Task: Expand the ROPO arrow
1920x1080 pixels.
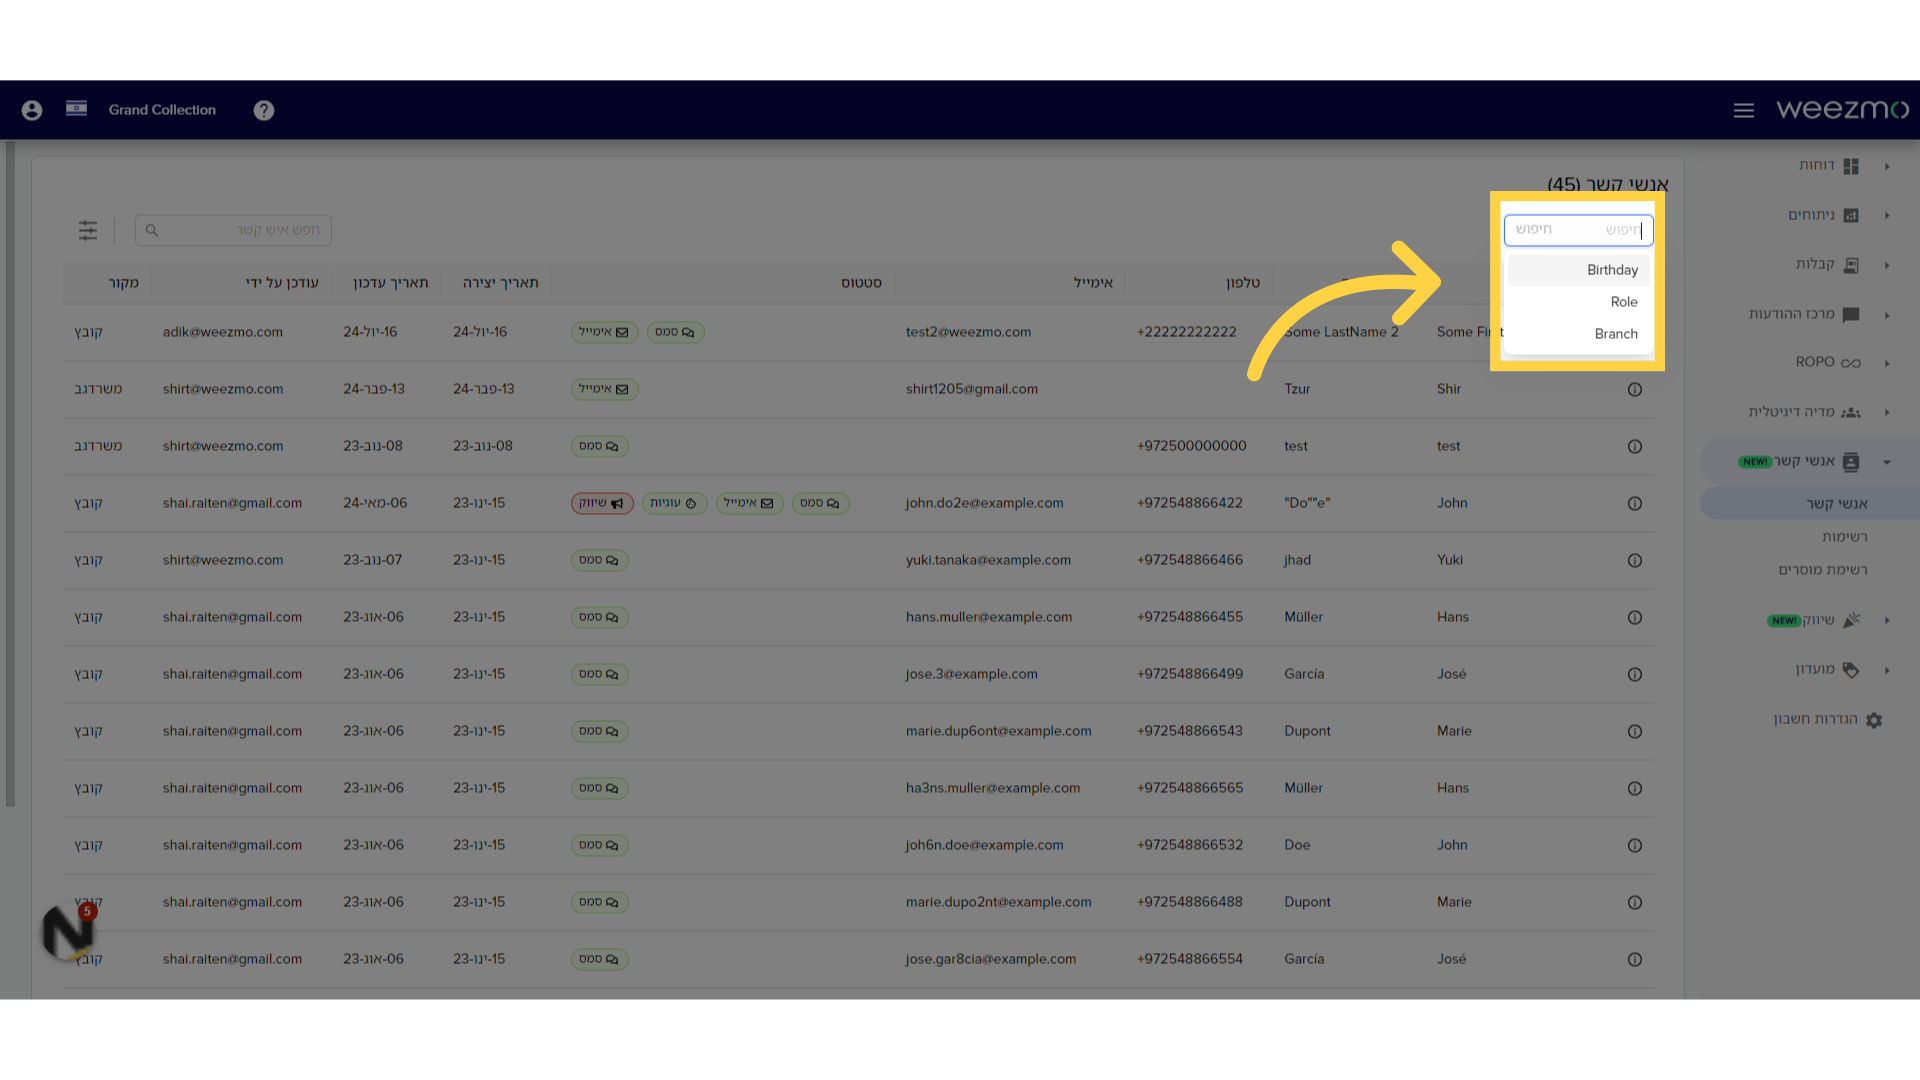Action: point(1887,363)
